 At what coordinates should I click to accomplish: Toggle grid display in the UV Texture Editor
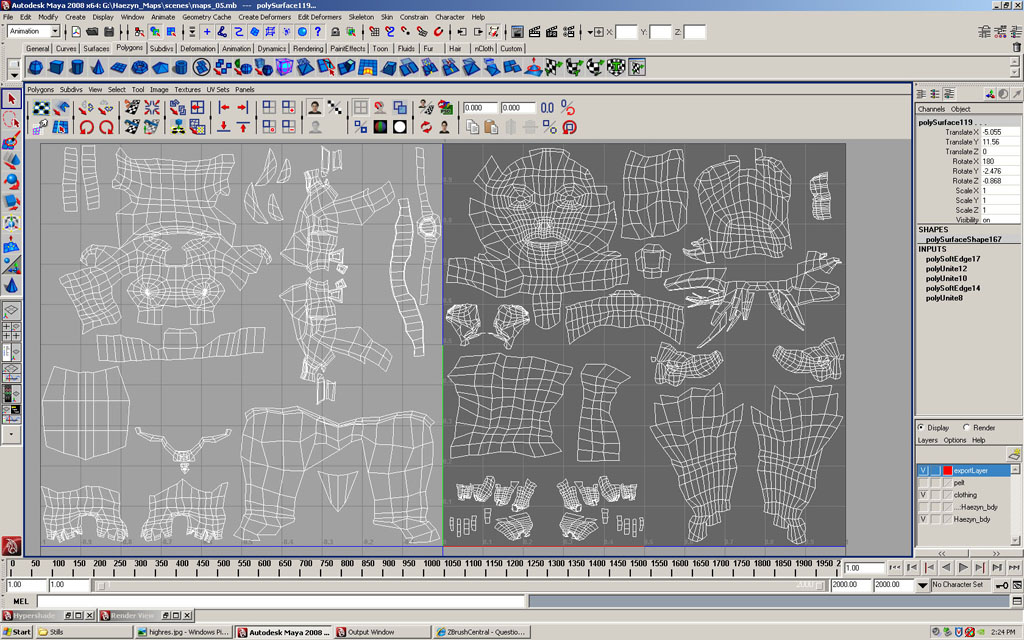tap(361, 106)
